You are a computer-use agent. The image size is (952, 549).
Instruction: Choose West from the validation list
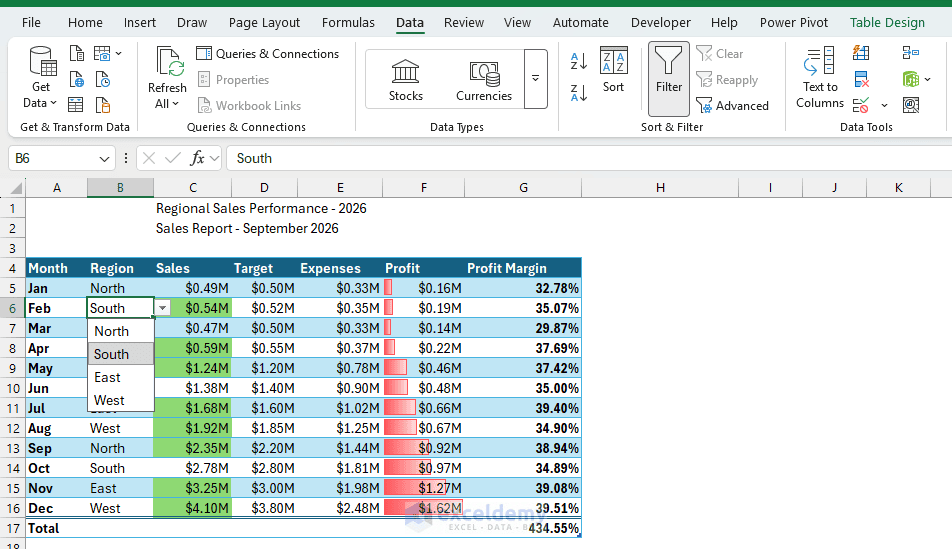tap(121, 400)
